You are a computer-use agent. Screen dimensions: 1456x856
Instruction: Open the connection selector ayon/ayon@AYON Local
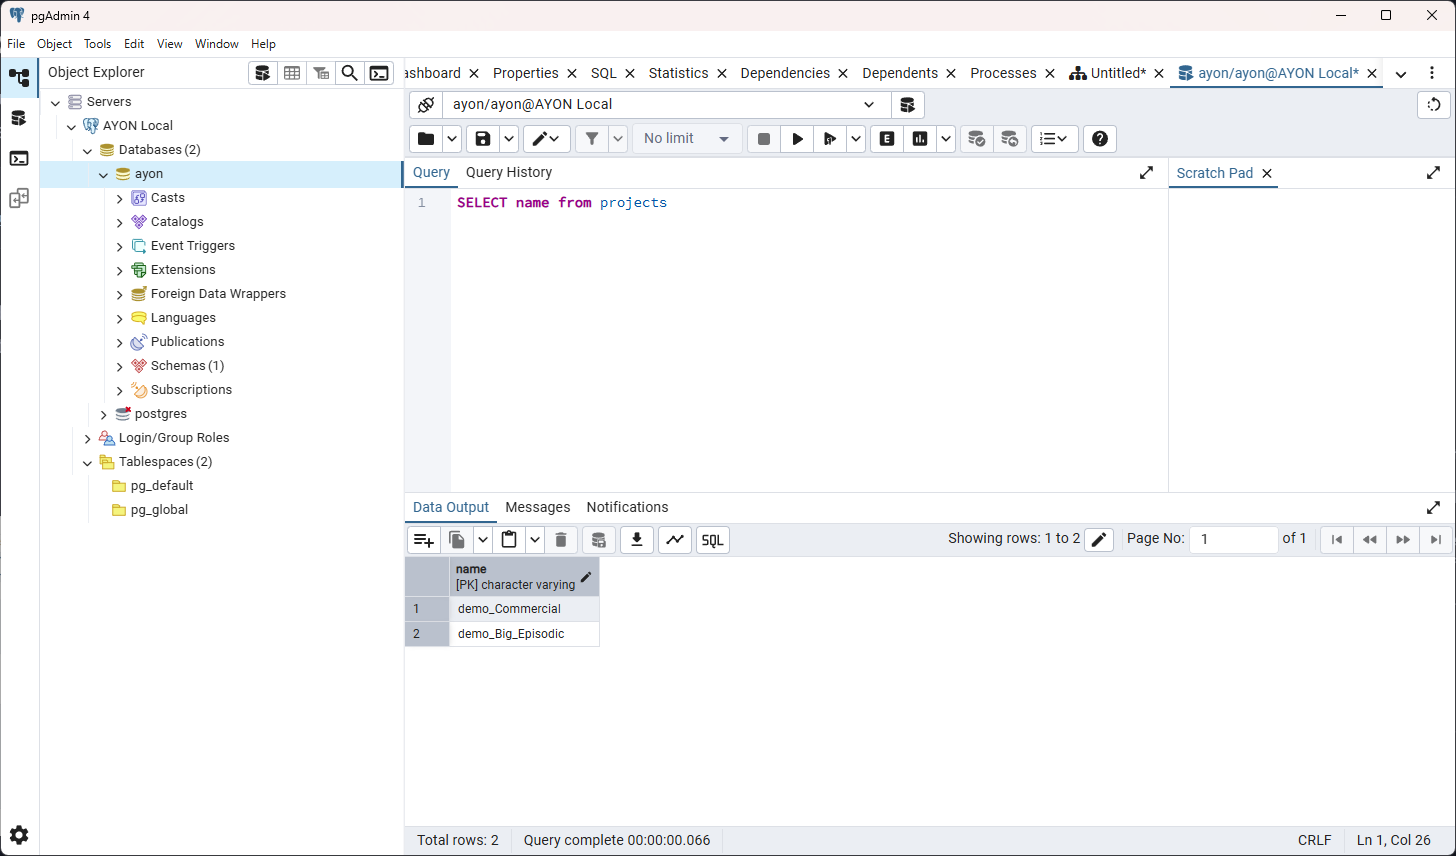664,105
